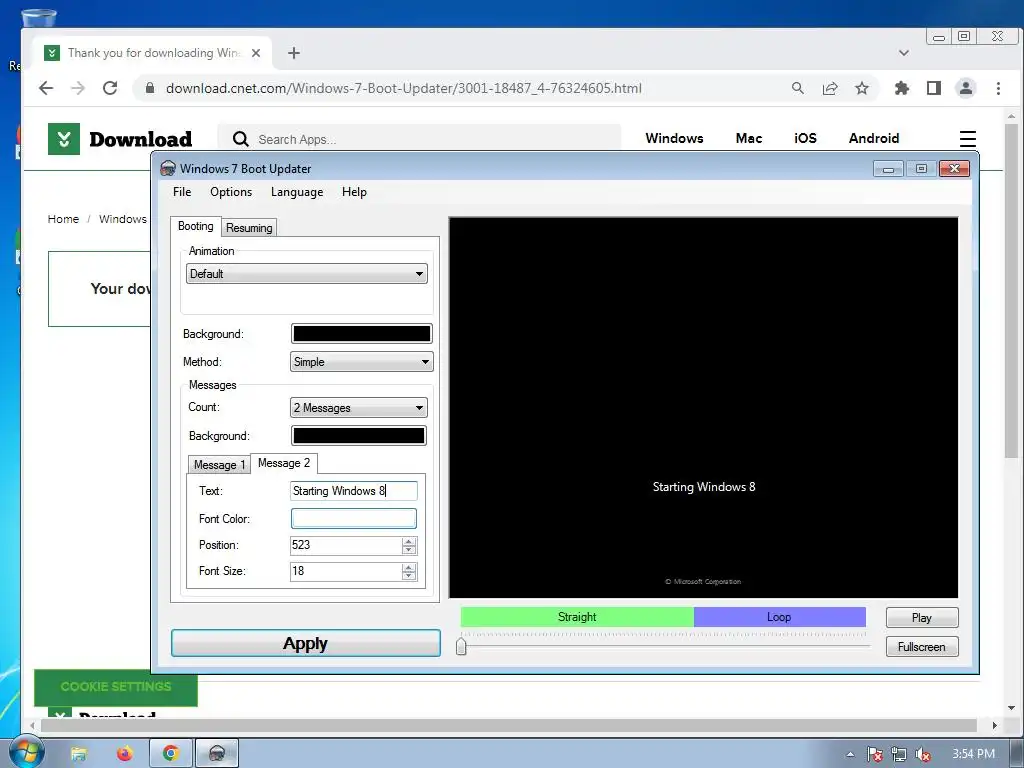Open the iOS link in CNET nav
The height and width of the screenshot is (768, 1024).
[805, 138]
